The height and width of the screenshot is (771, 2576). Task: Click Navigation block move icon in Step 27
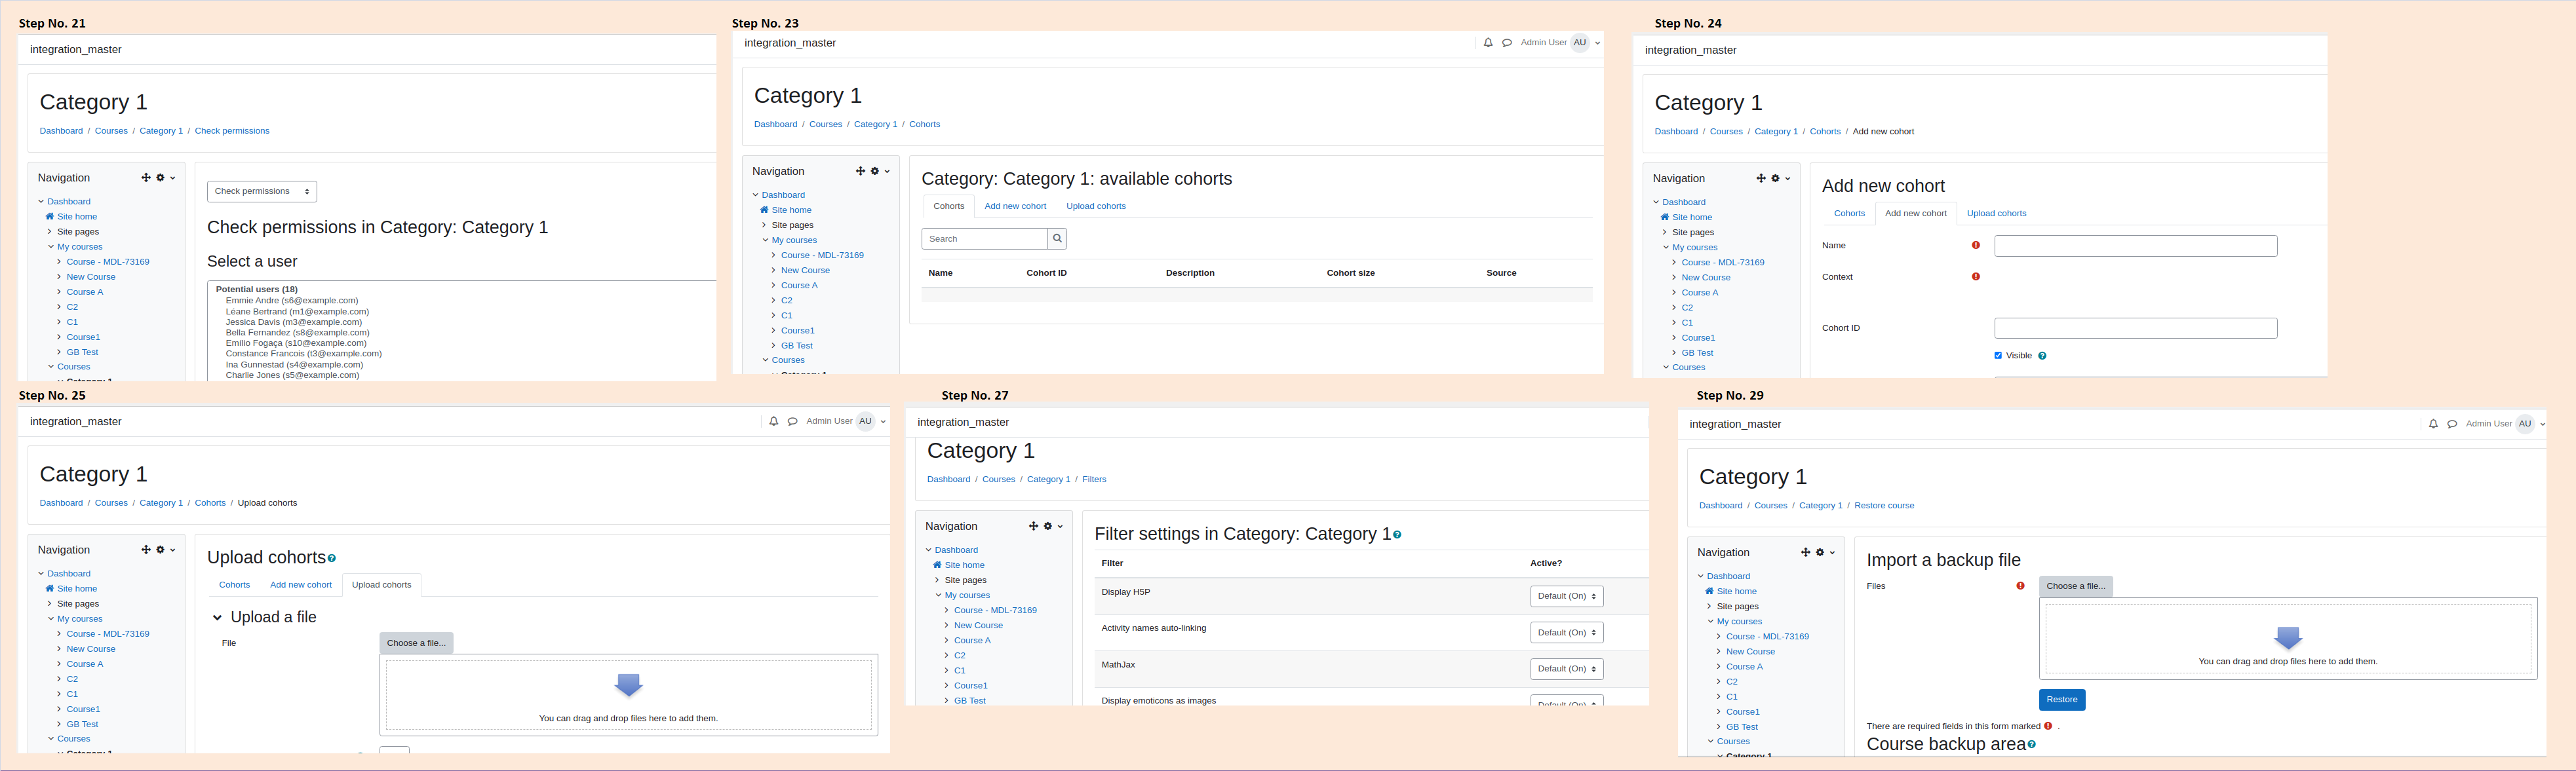click(x=1033, y=526)
